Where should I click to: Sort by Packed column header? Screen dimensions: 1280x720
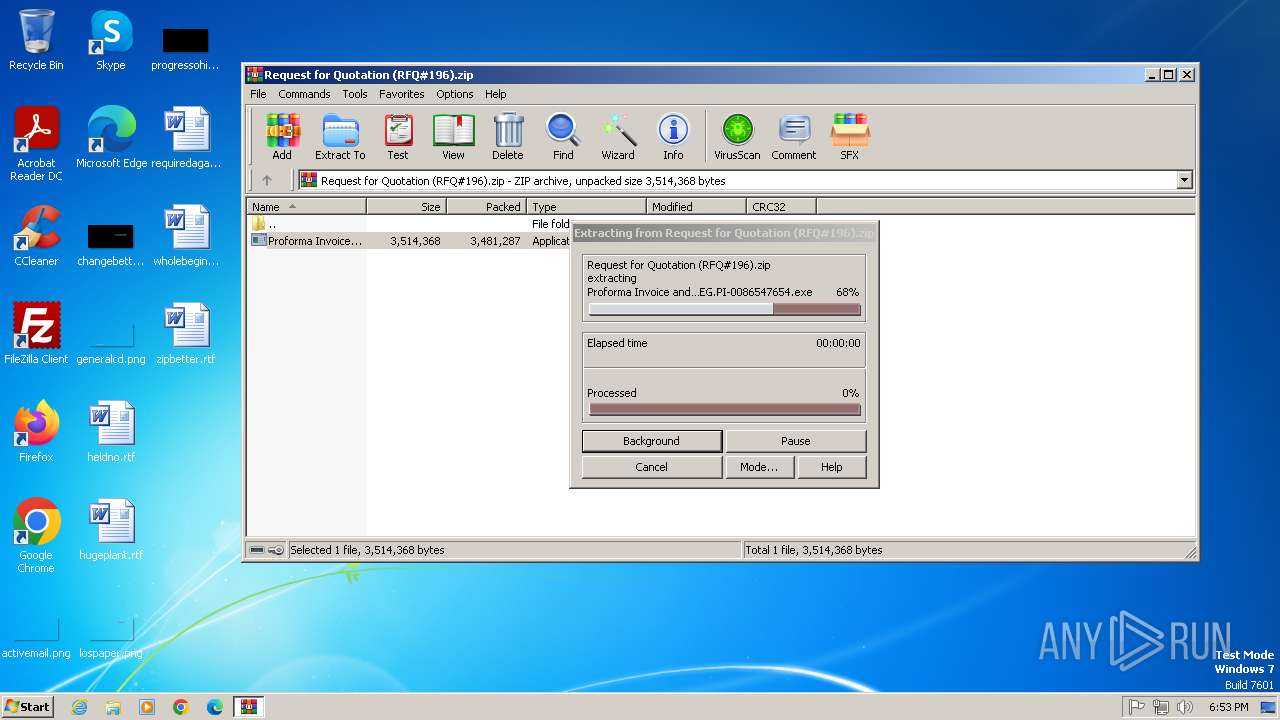click(x=487, y=207)
